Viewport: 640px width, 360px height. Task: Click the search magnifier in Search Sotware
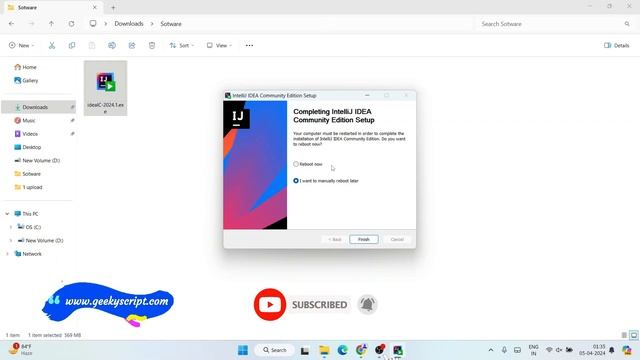pos(627,24)
